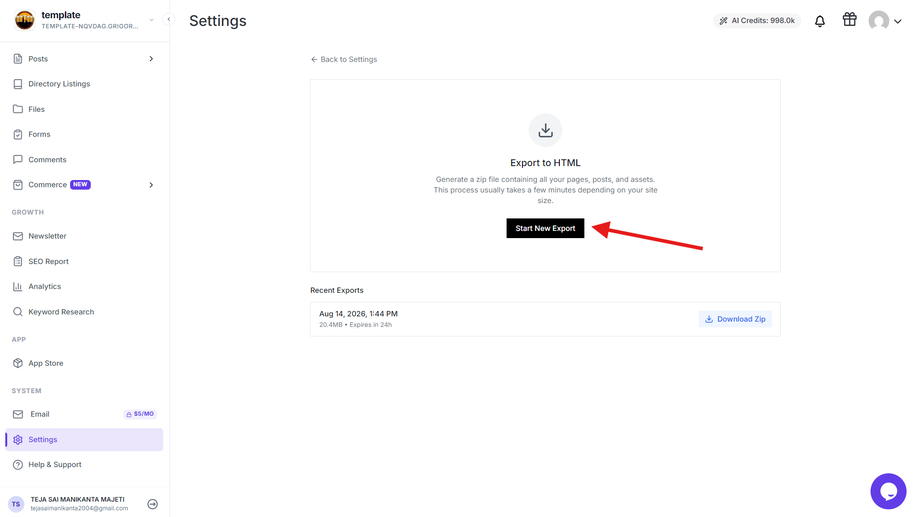Open notifications bell icon

click(820, 21)
